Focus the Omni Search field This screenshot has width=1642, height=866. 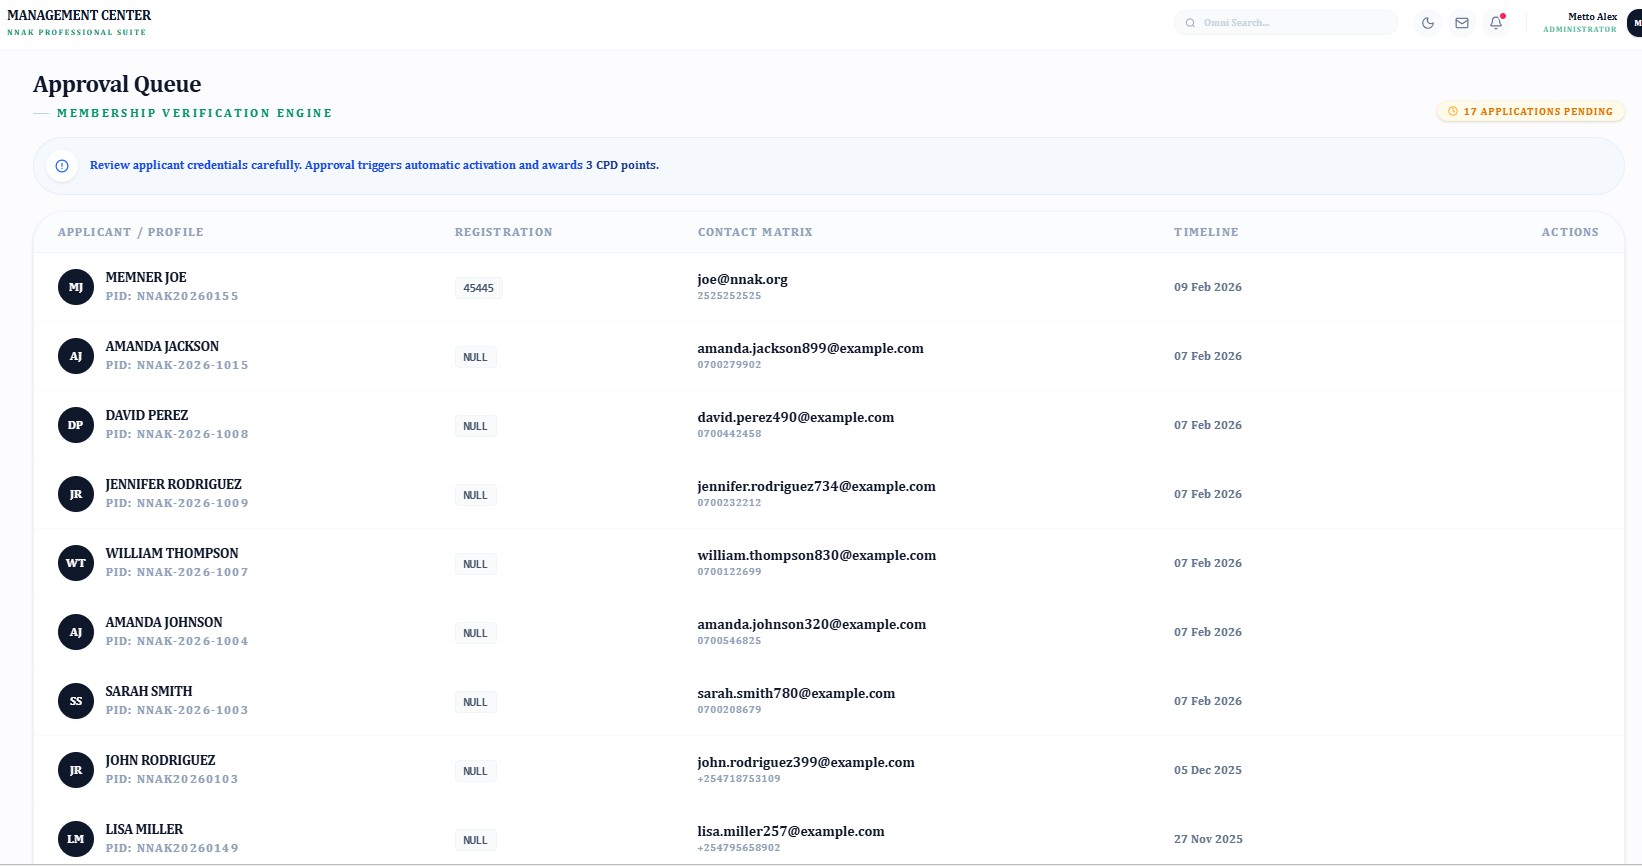coord(1286,23)
